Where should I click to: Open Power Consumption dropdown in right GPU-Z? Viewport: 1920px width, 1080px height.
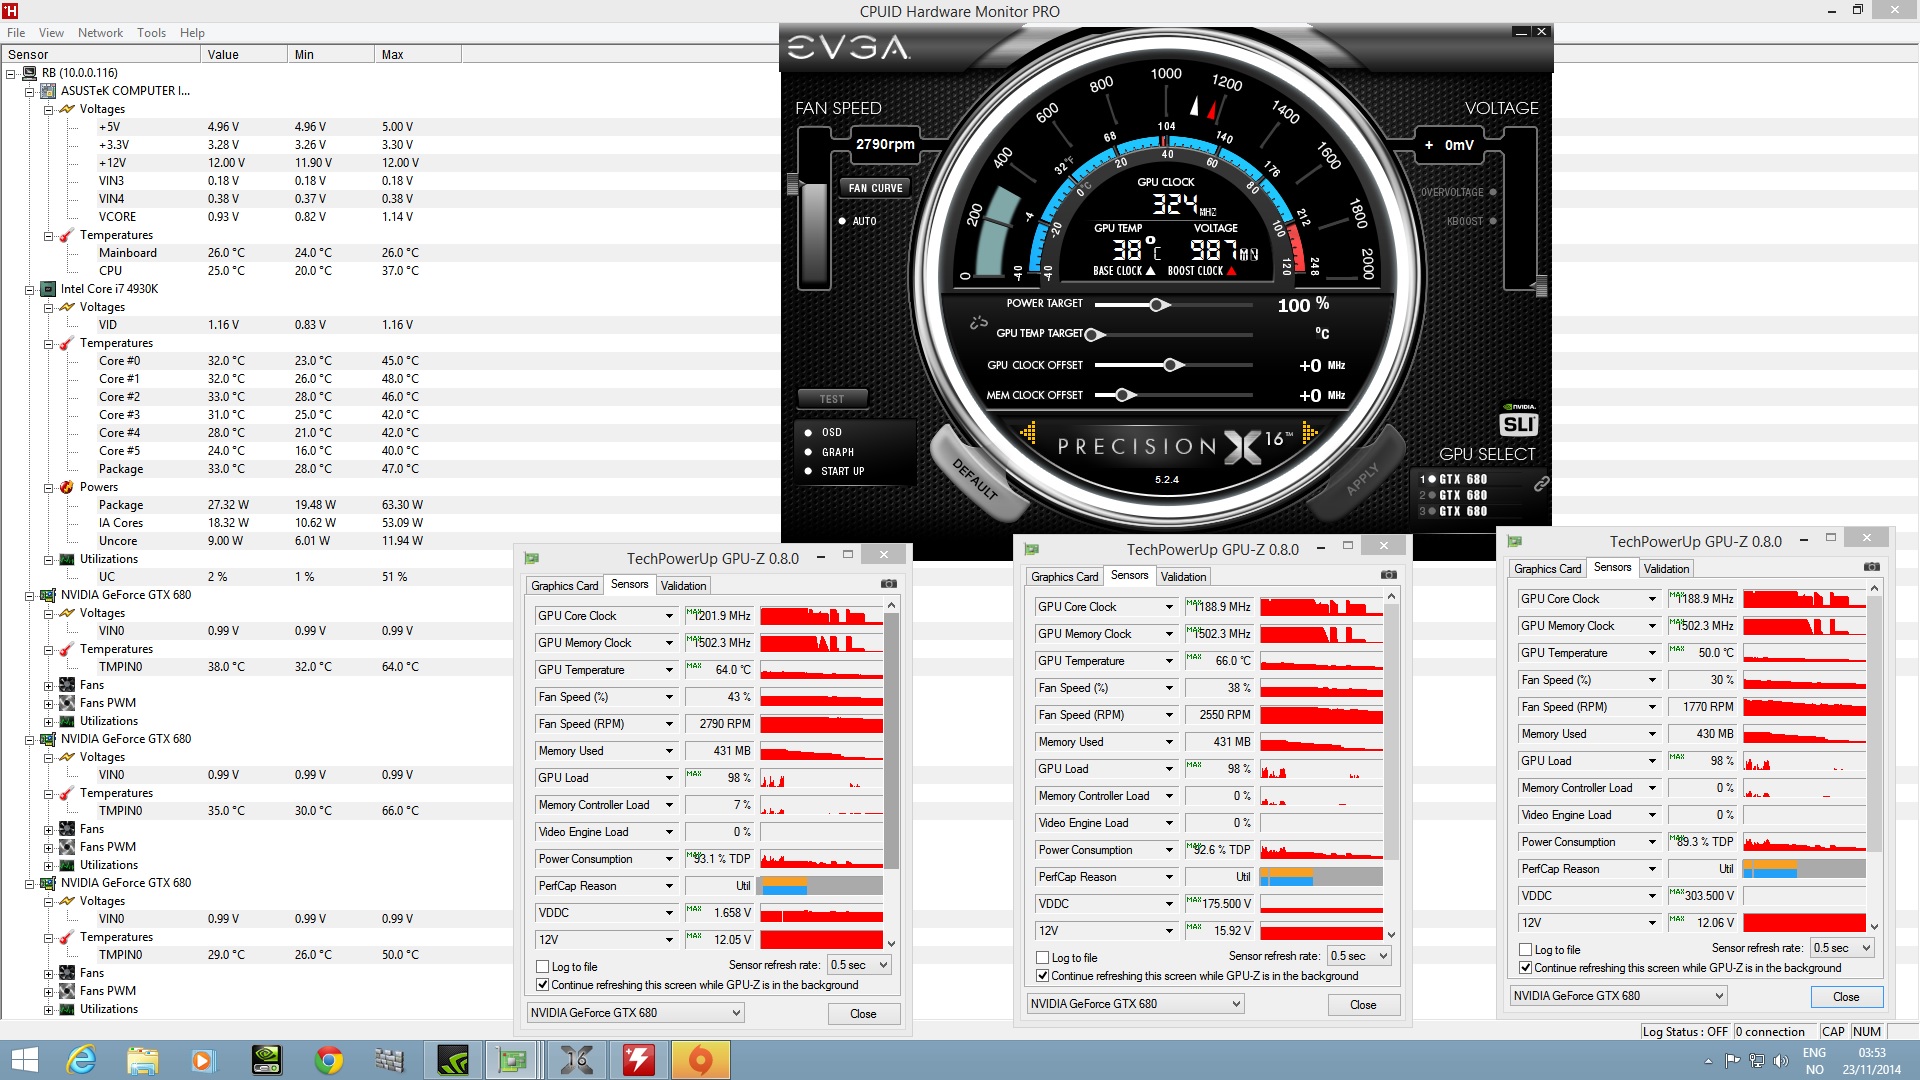[x=1652, y=842]
